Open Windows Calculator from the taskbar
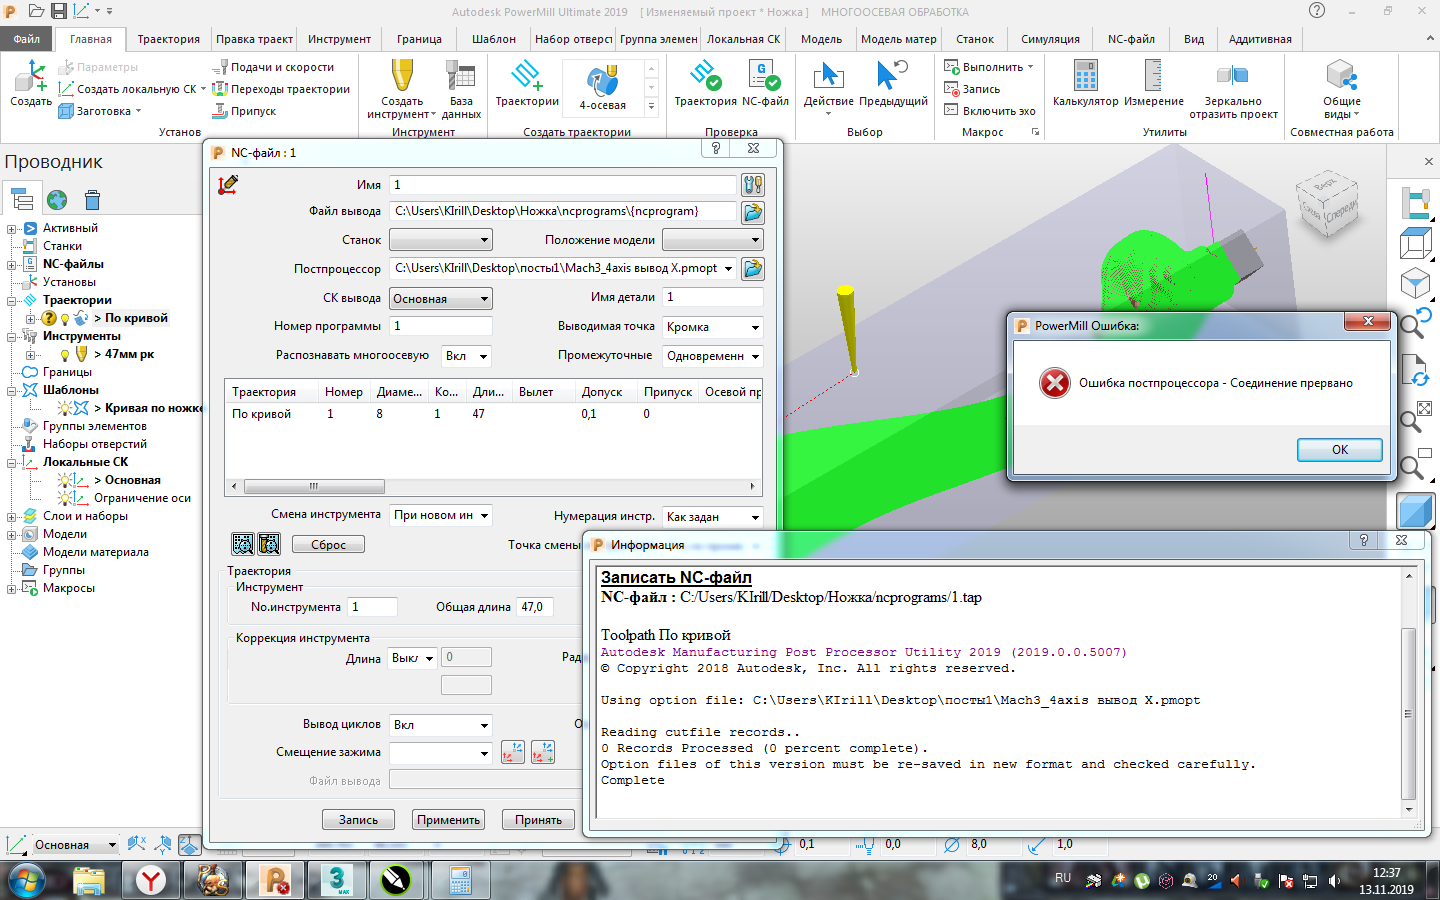The height and width of the screenshot is (900, 1440). click(460, 880)
